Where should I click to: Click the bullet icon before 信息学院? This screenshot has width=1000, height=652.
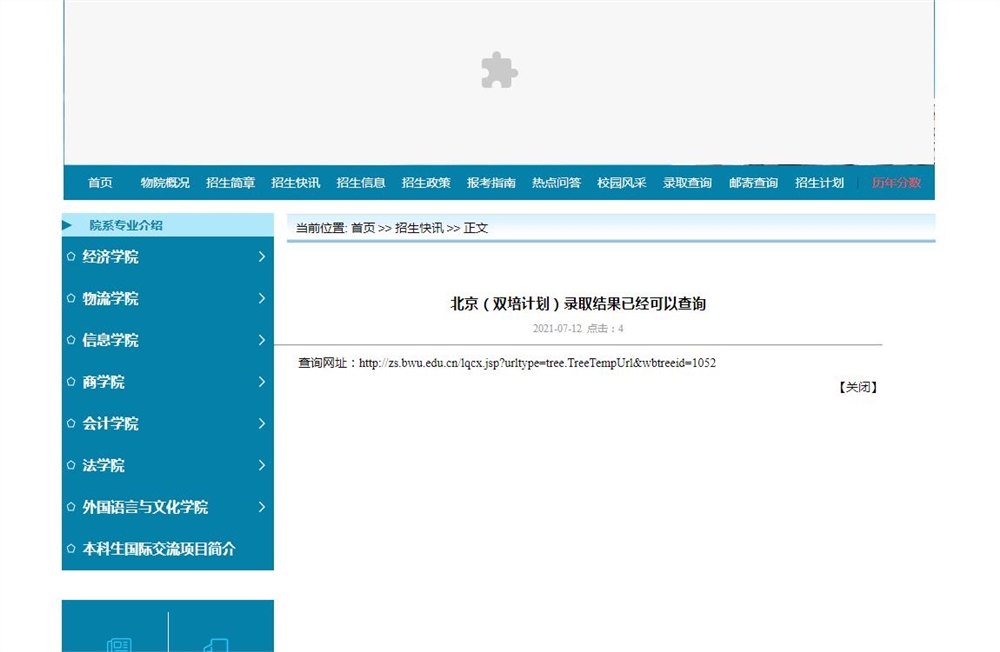tap(71, 340)
